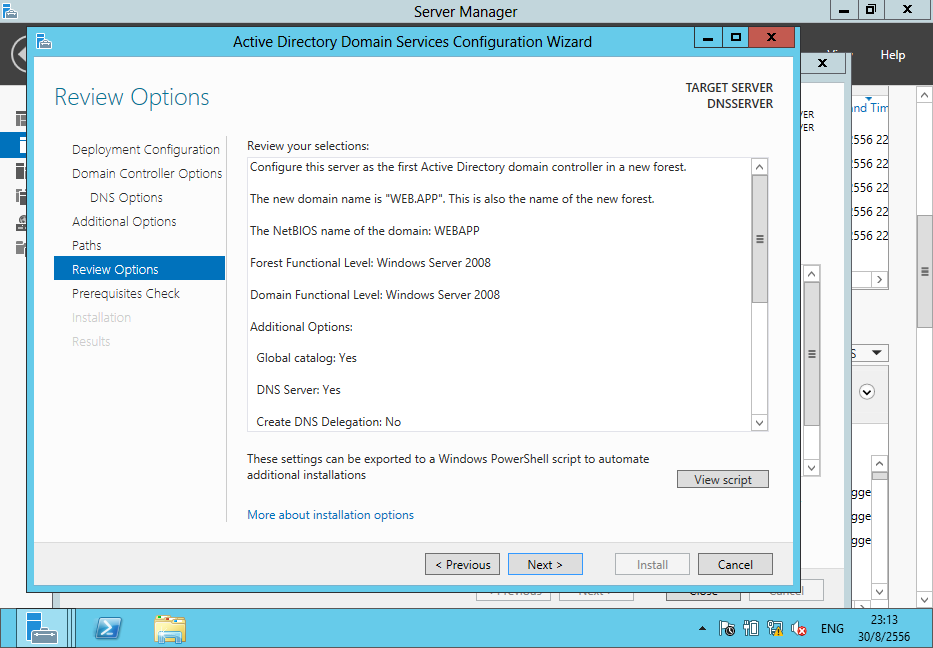Select Dashboard icon in Server Manager sidebar
Image resolution: width=933 pixels, height=648 pixels.
tap(21, 118)
